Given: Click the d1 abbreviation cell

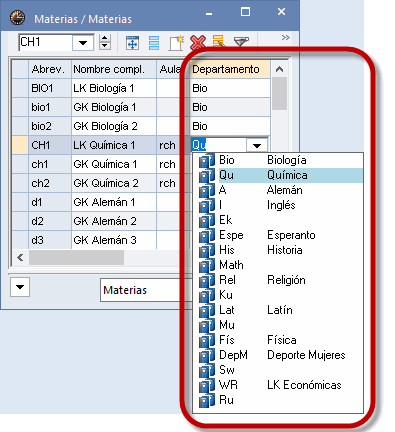Looking at the screenshot, I should click(50, 202).
